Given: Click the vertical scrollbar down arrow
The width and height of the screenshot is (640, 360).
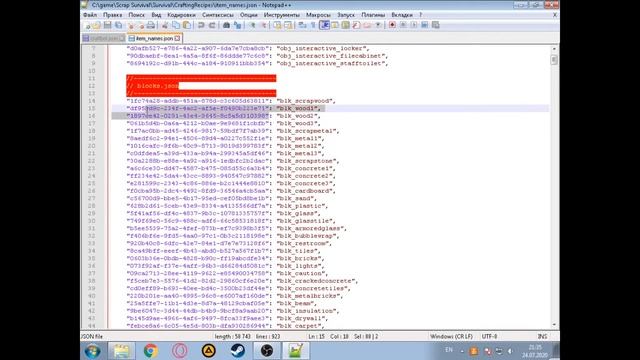Looking at the screenshot, I should [x=554, y=325].
